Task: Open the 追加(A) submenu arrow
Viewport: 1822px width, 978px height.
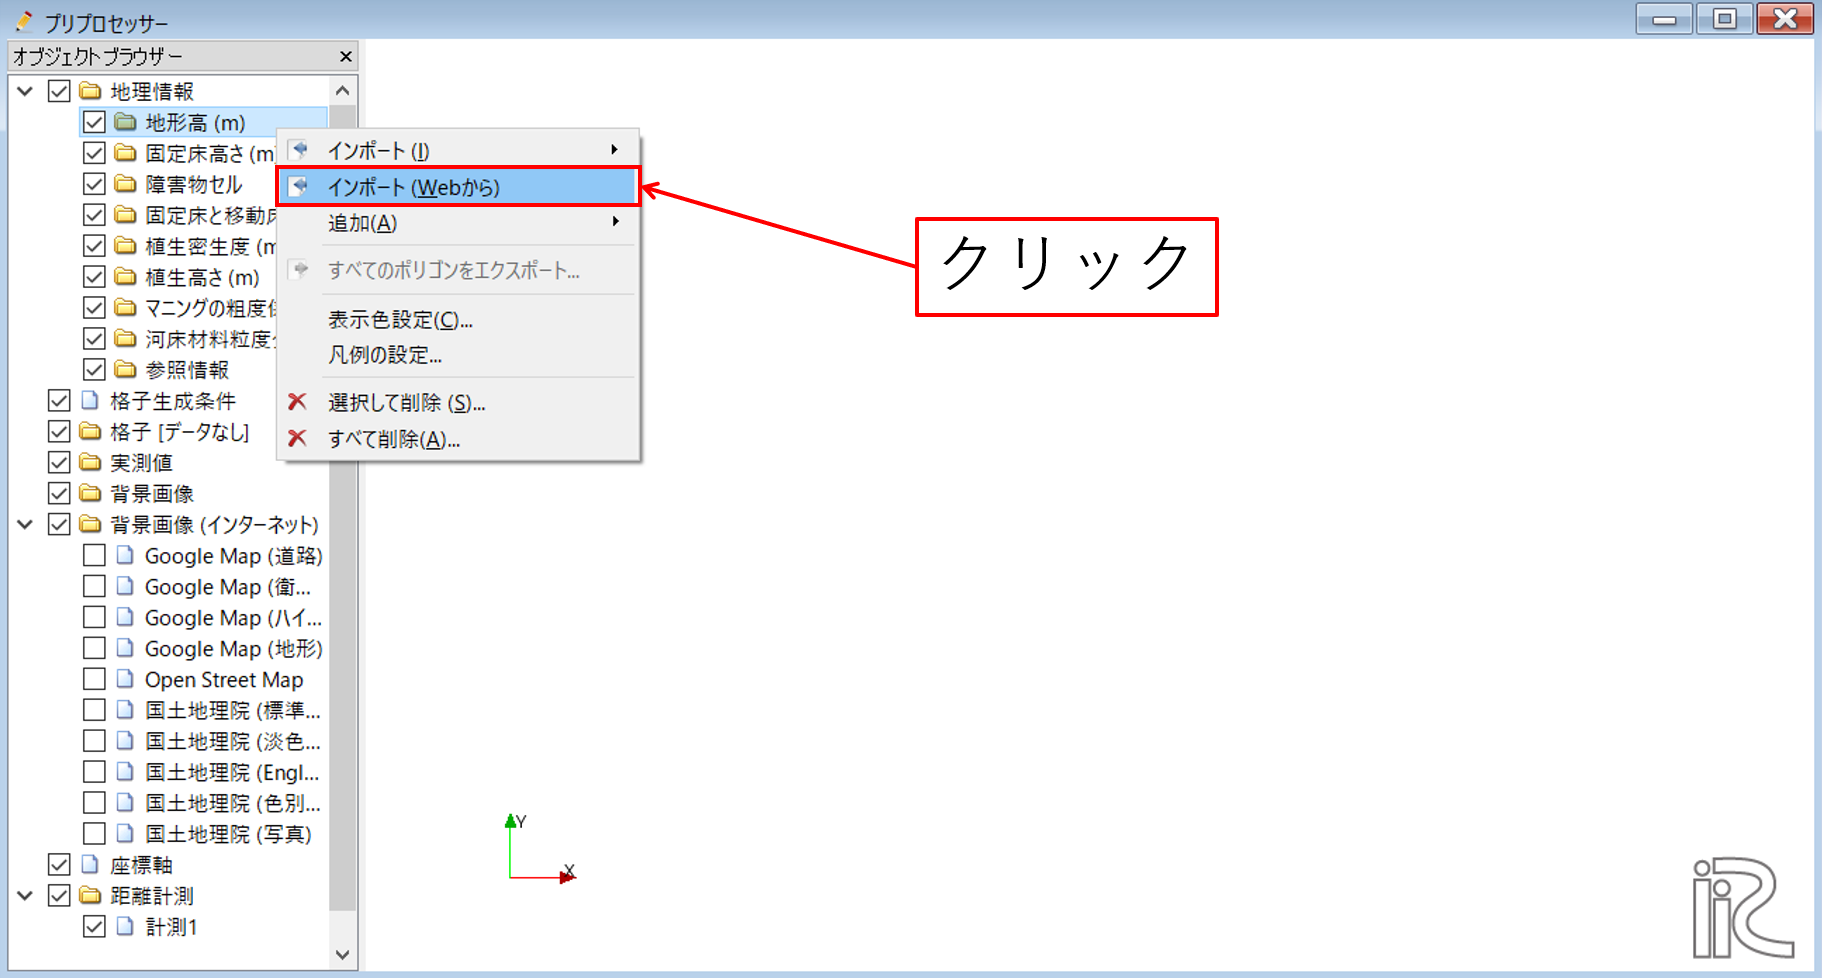Action: tap(615, 222)
